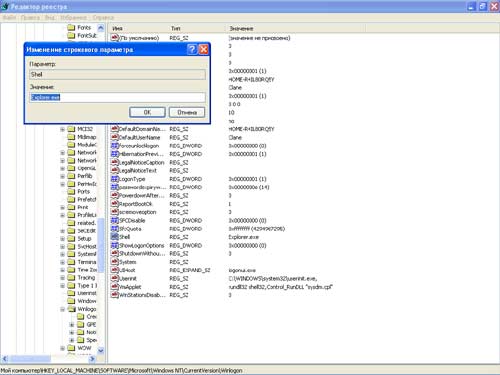Expand the SvcHost key in the tree

(62, 247)
